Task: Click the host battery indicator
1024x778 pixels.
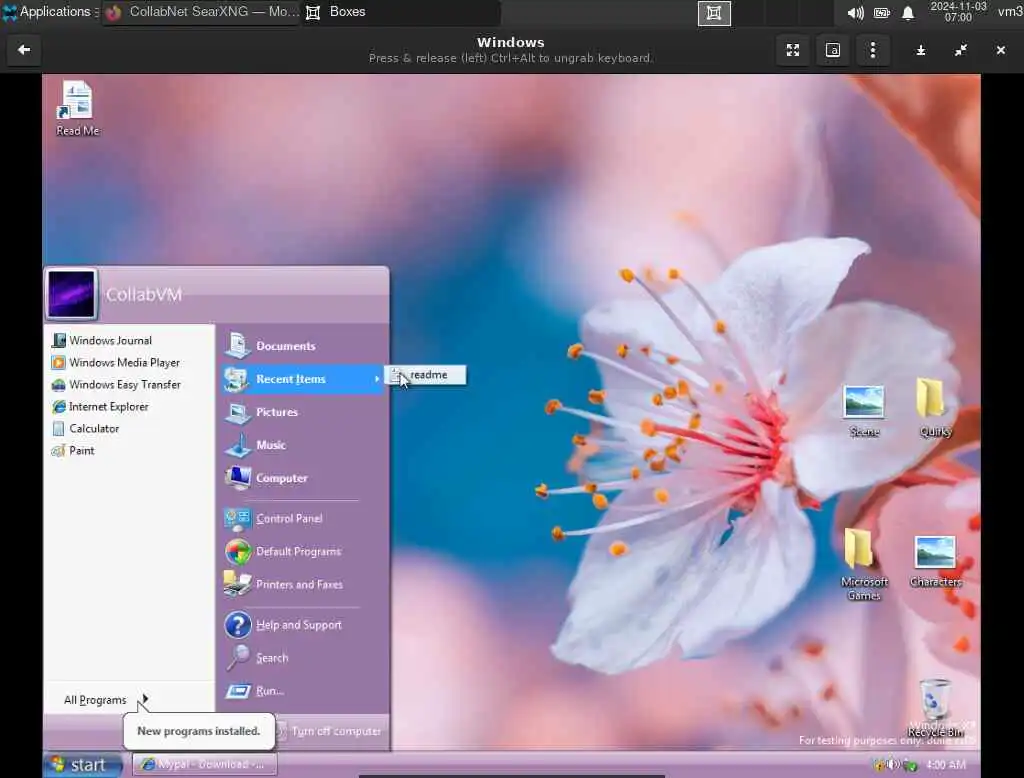Action: pyautogui.click(x=882, y=13)
